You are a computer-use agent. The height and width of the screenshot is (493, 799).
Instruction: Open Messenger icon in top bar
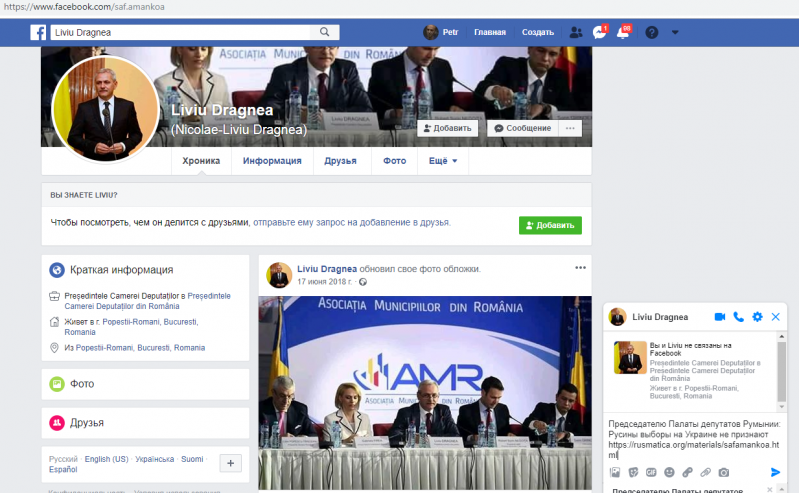(x=599, y=32)
